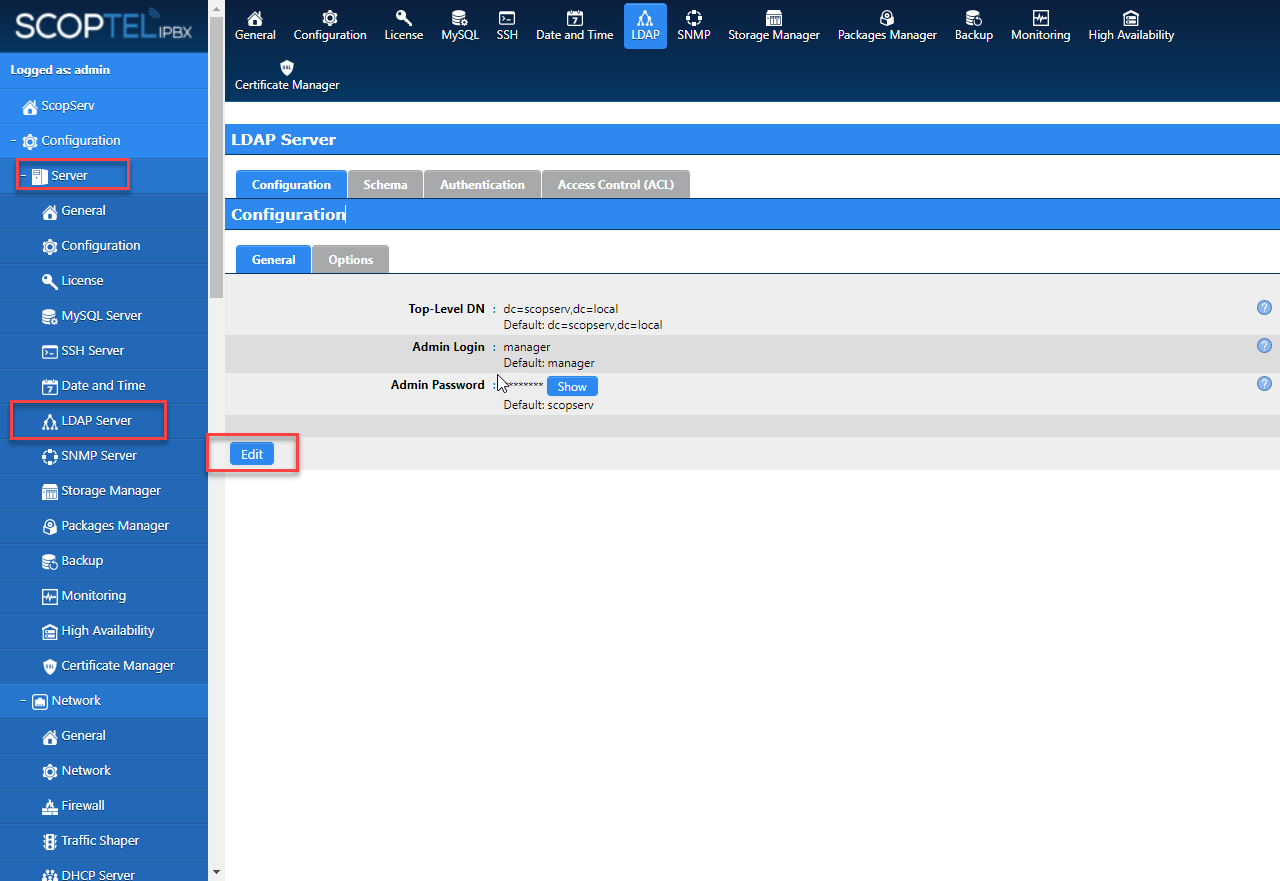The image size is (1280, 881).
Task: Click the MySQL toolbar icon
Action: coord(459,26)
